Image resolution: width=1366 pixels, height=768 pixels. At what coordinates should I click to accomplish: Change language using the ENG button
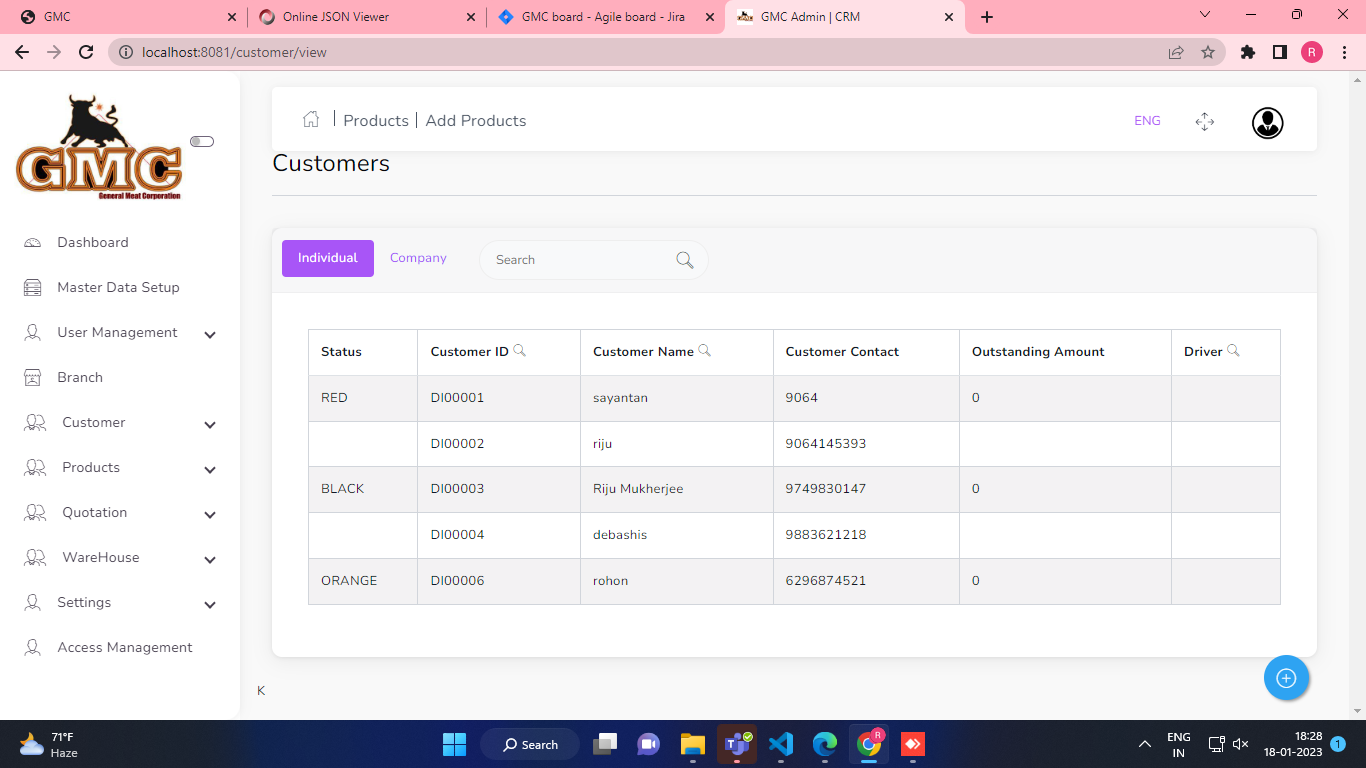1147,121
